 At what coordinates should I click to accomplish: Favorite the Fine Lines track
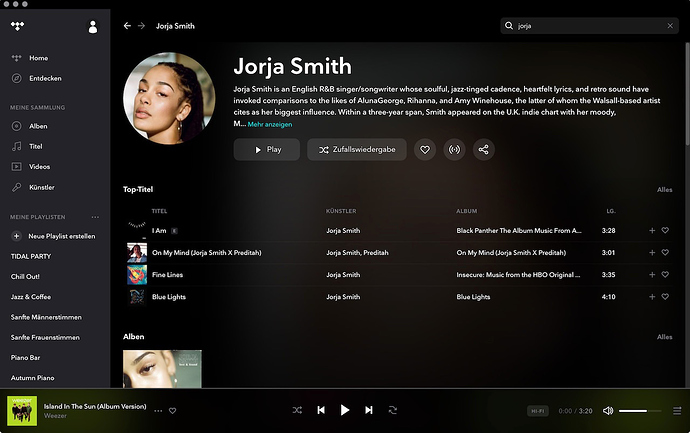coord(665,274)
